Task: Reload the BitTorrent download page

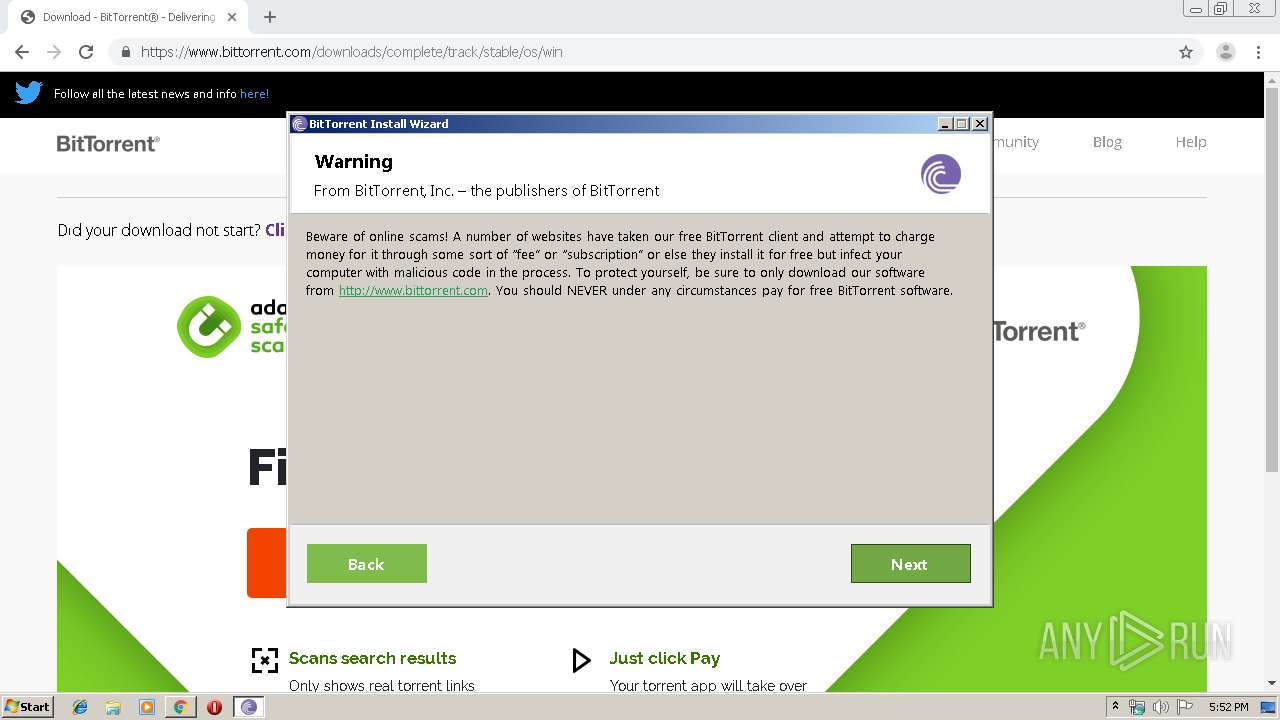Action: 86,52
